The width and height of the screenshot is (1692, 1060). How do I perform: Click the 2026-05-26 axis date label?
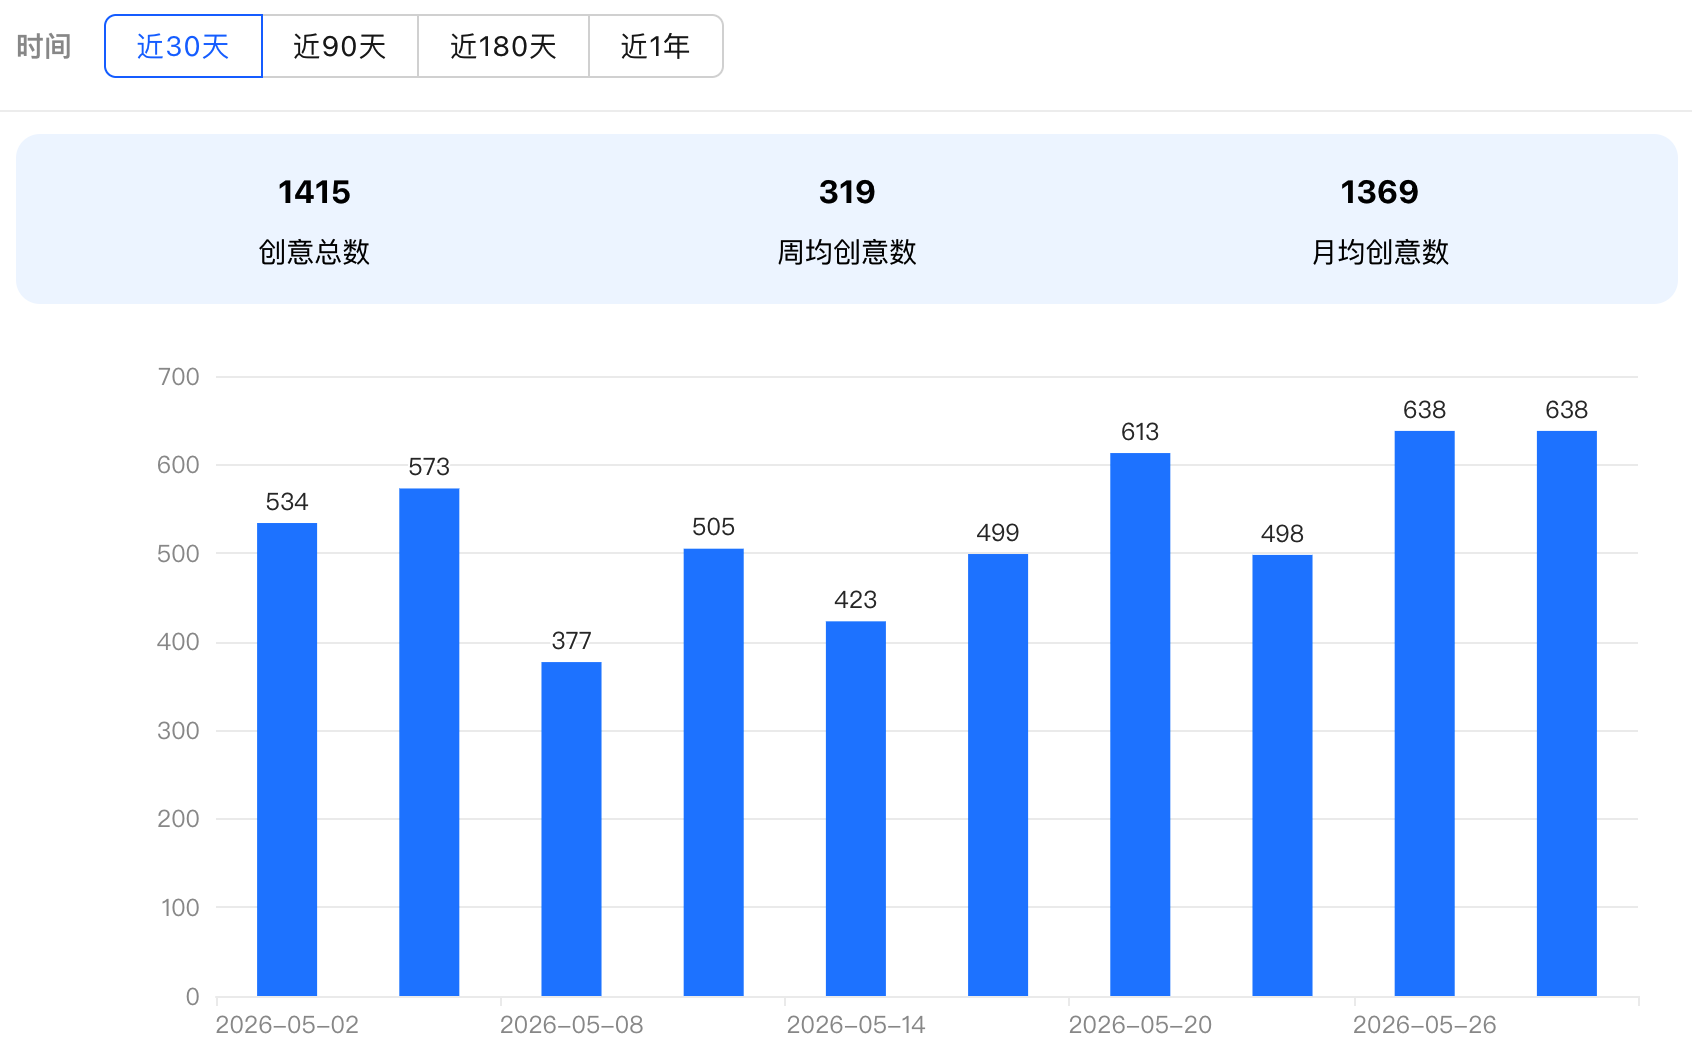[x=1424, y=1025]
